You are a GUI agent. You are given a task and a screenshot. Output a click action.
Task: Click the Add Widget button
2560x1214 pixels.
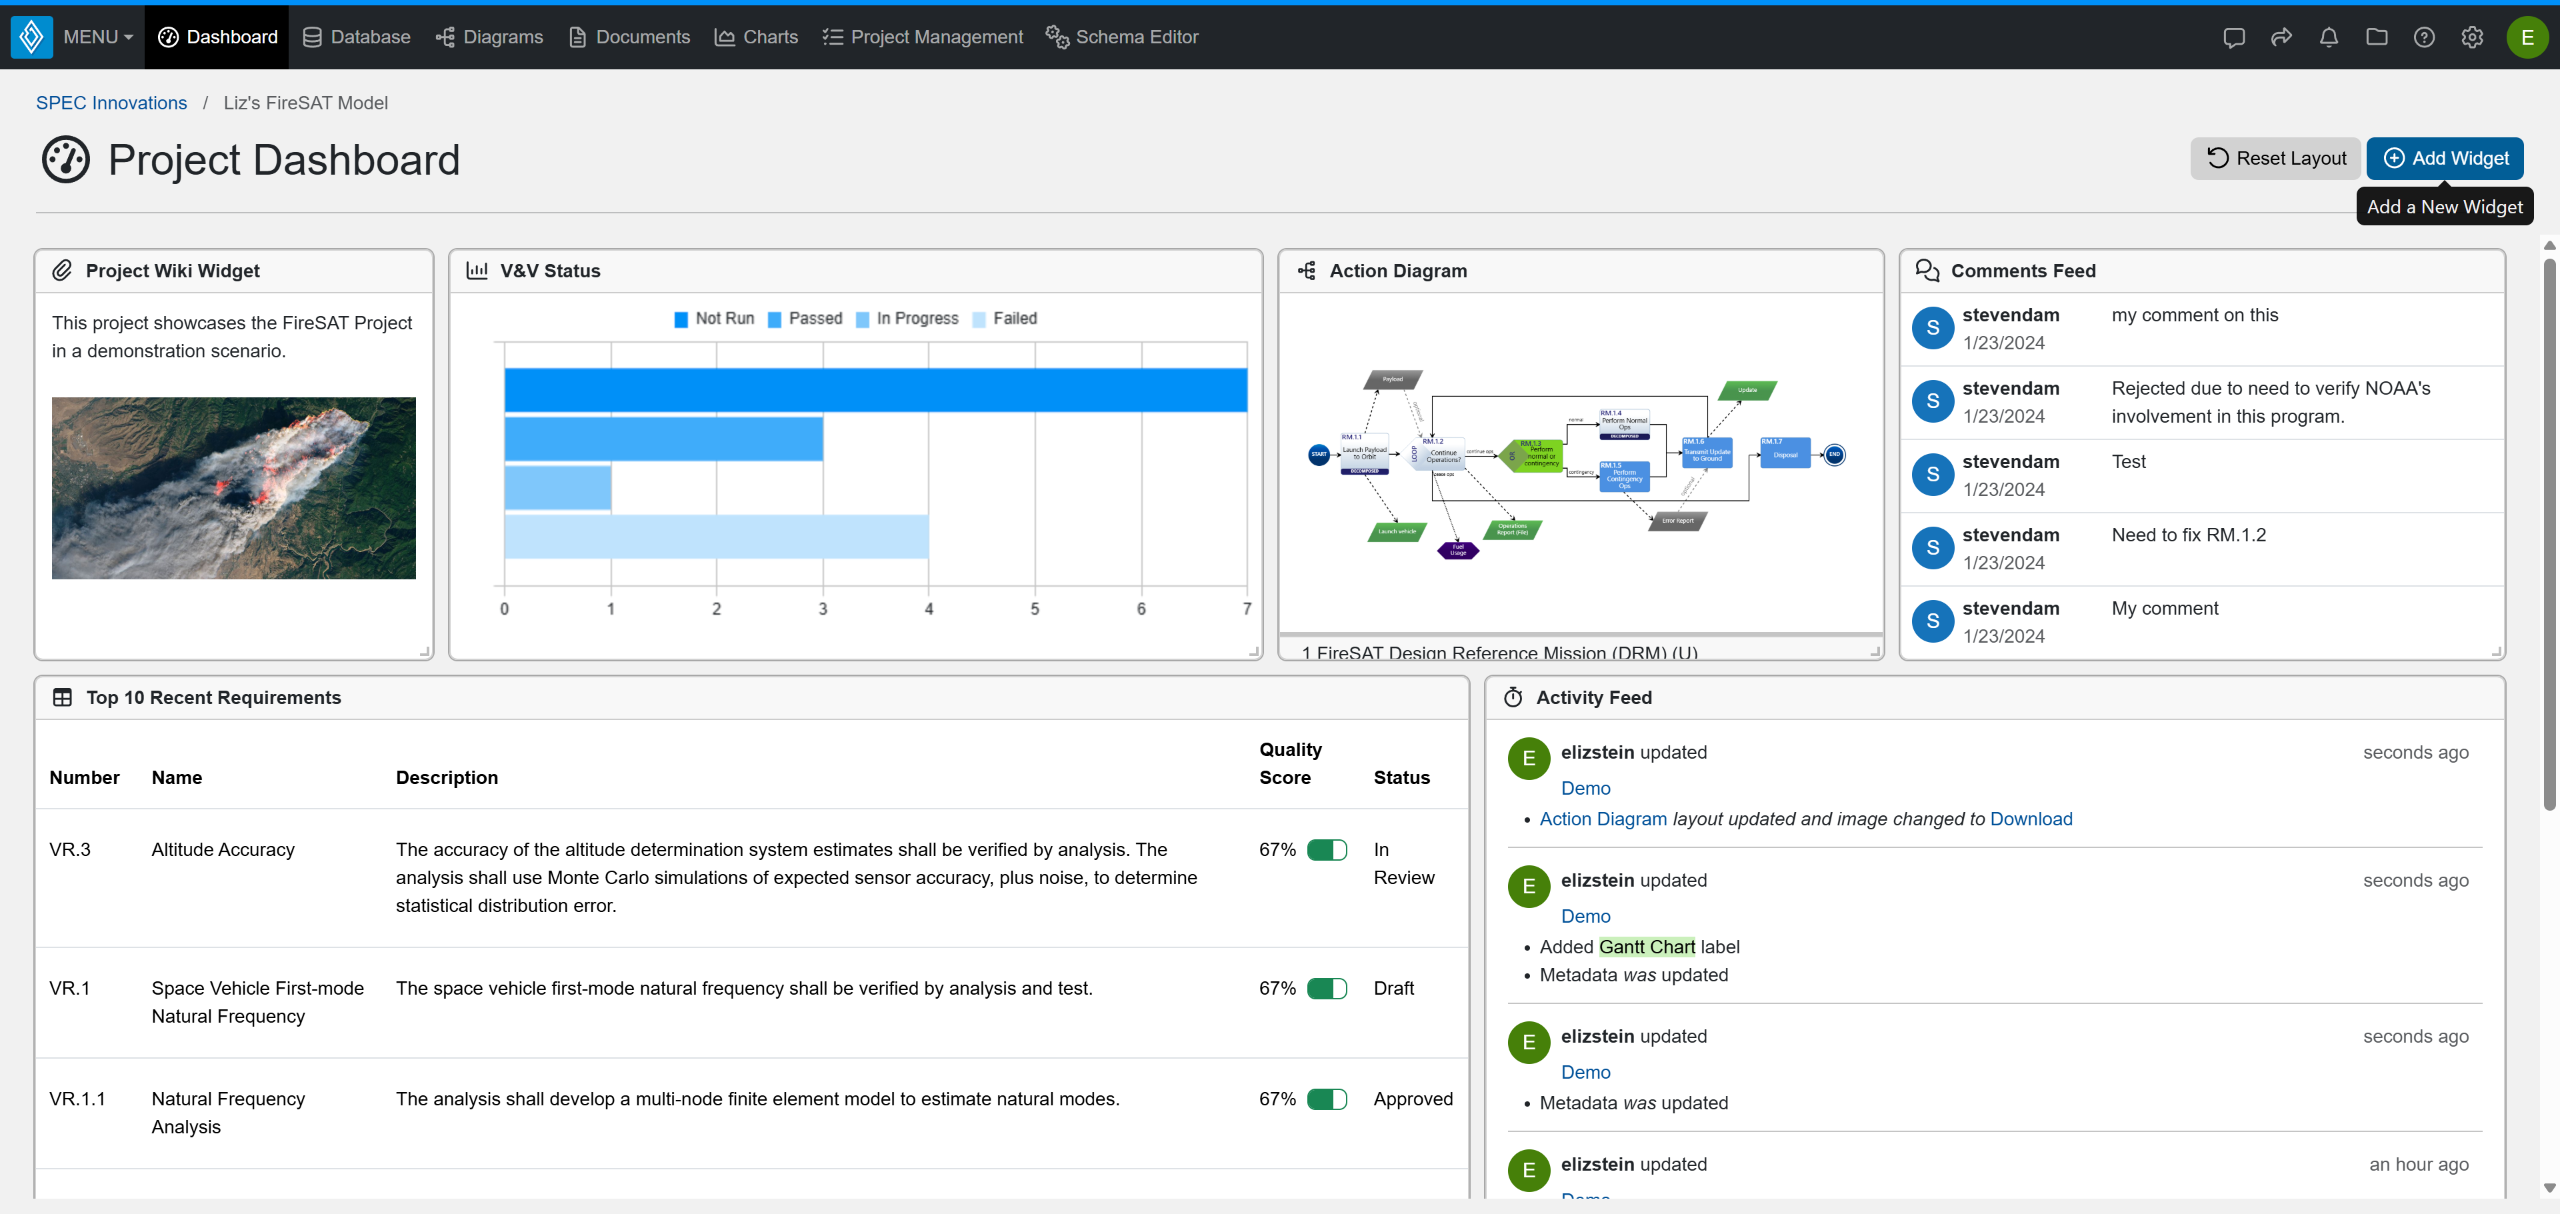pos(2445,158)
